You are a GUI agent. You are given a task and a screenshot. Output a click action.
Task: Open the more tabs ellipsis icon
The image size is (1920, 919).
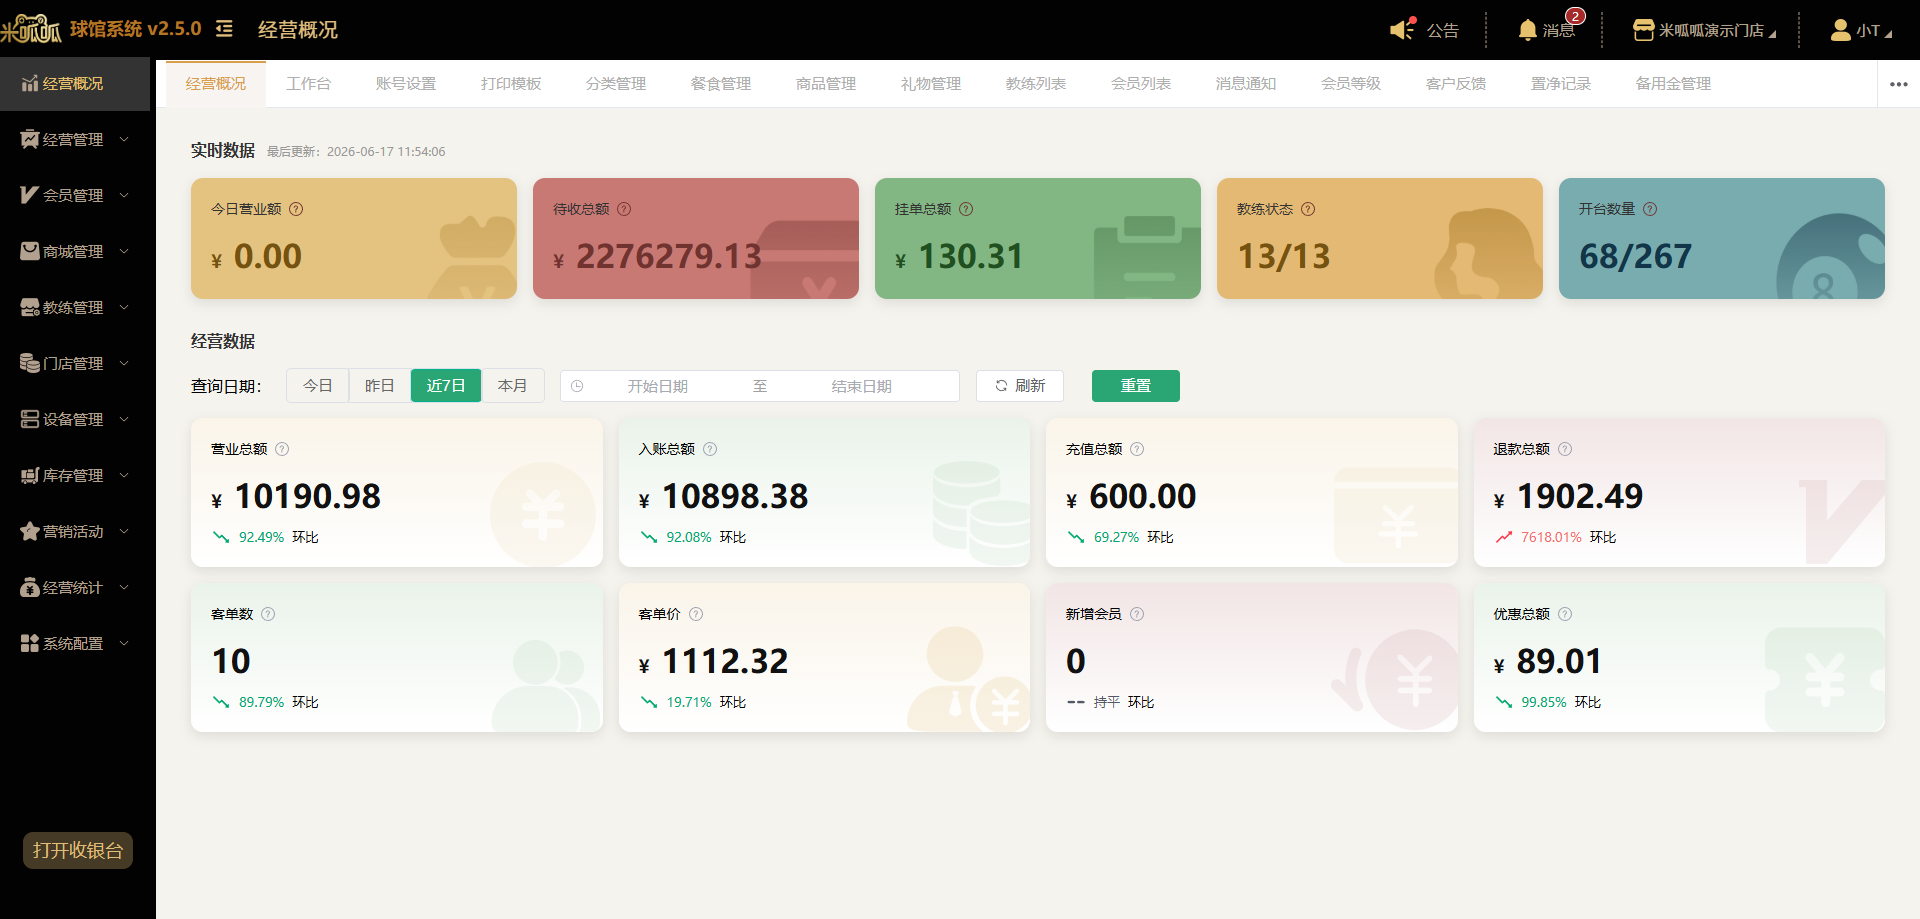point(1899,84)
